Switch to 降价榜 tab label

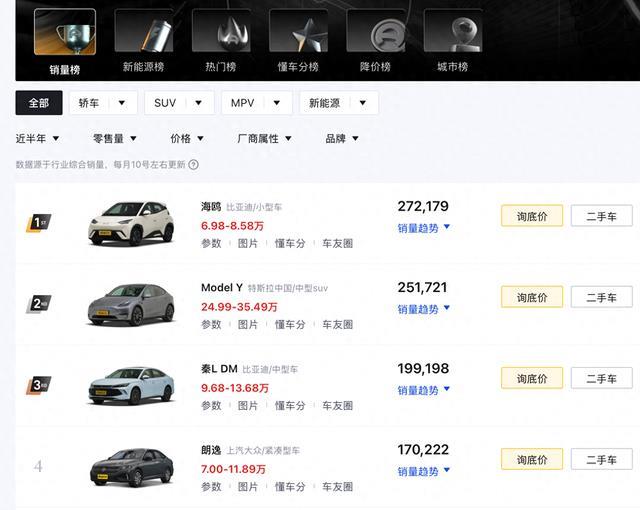click(x=375, y=67)
